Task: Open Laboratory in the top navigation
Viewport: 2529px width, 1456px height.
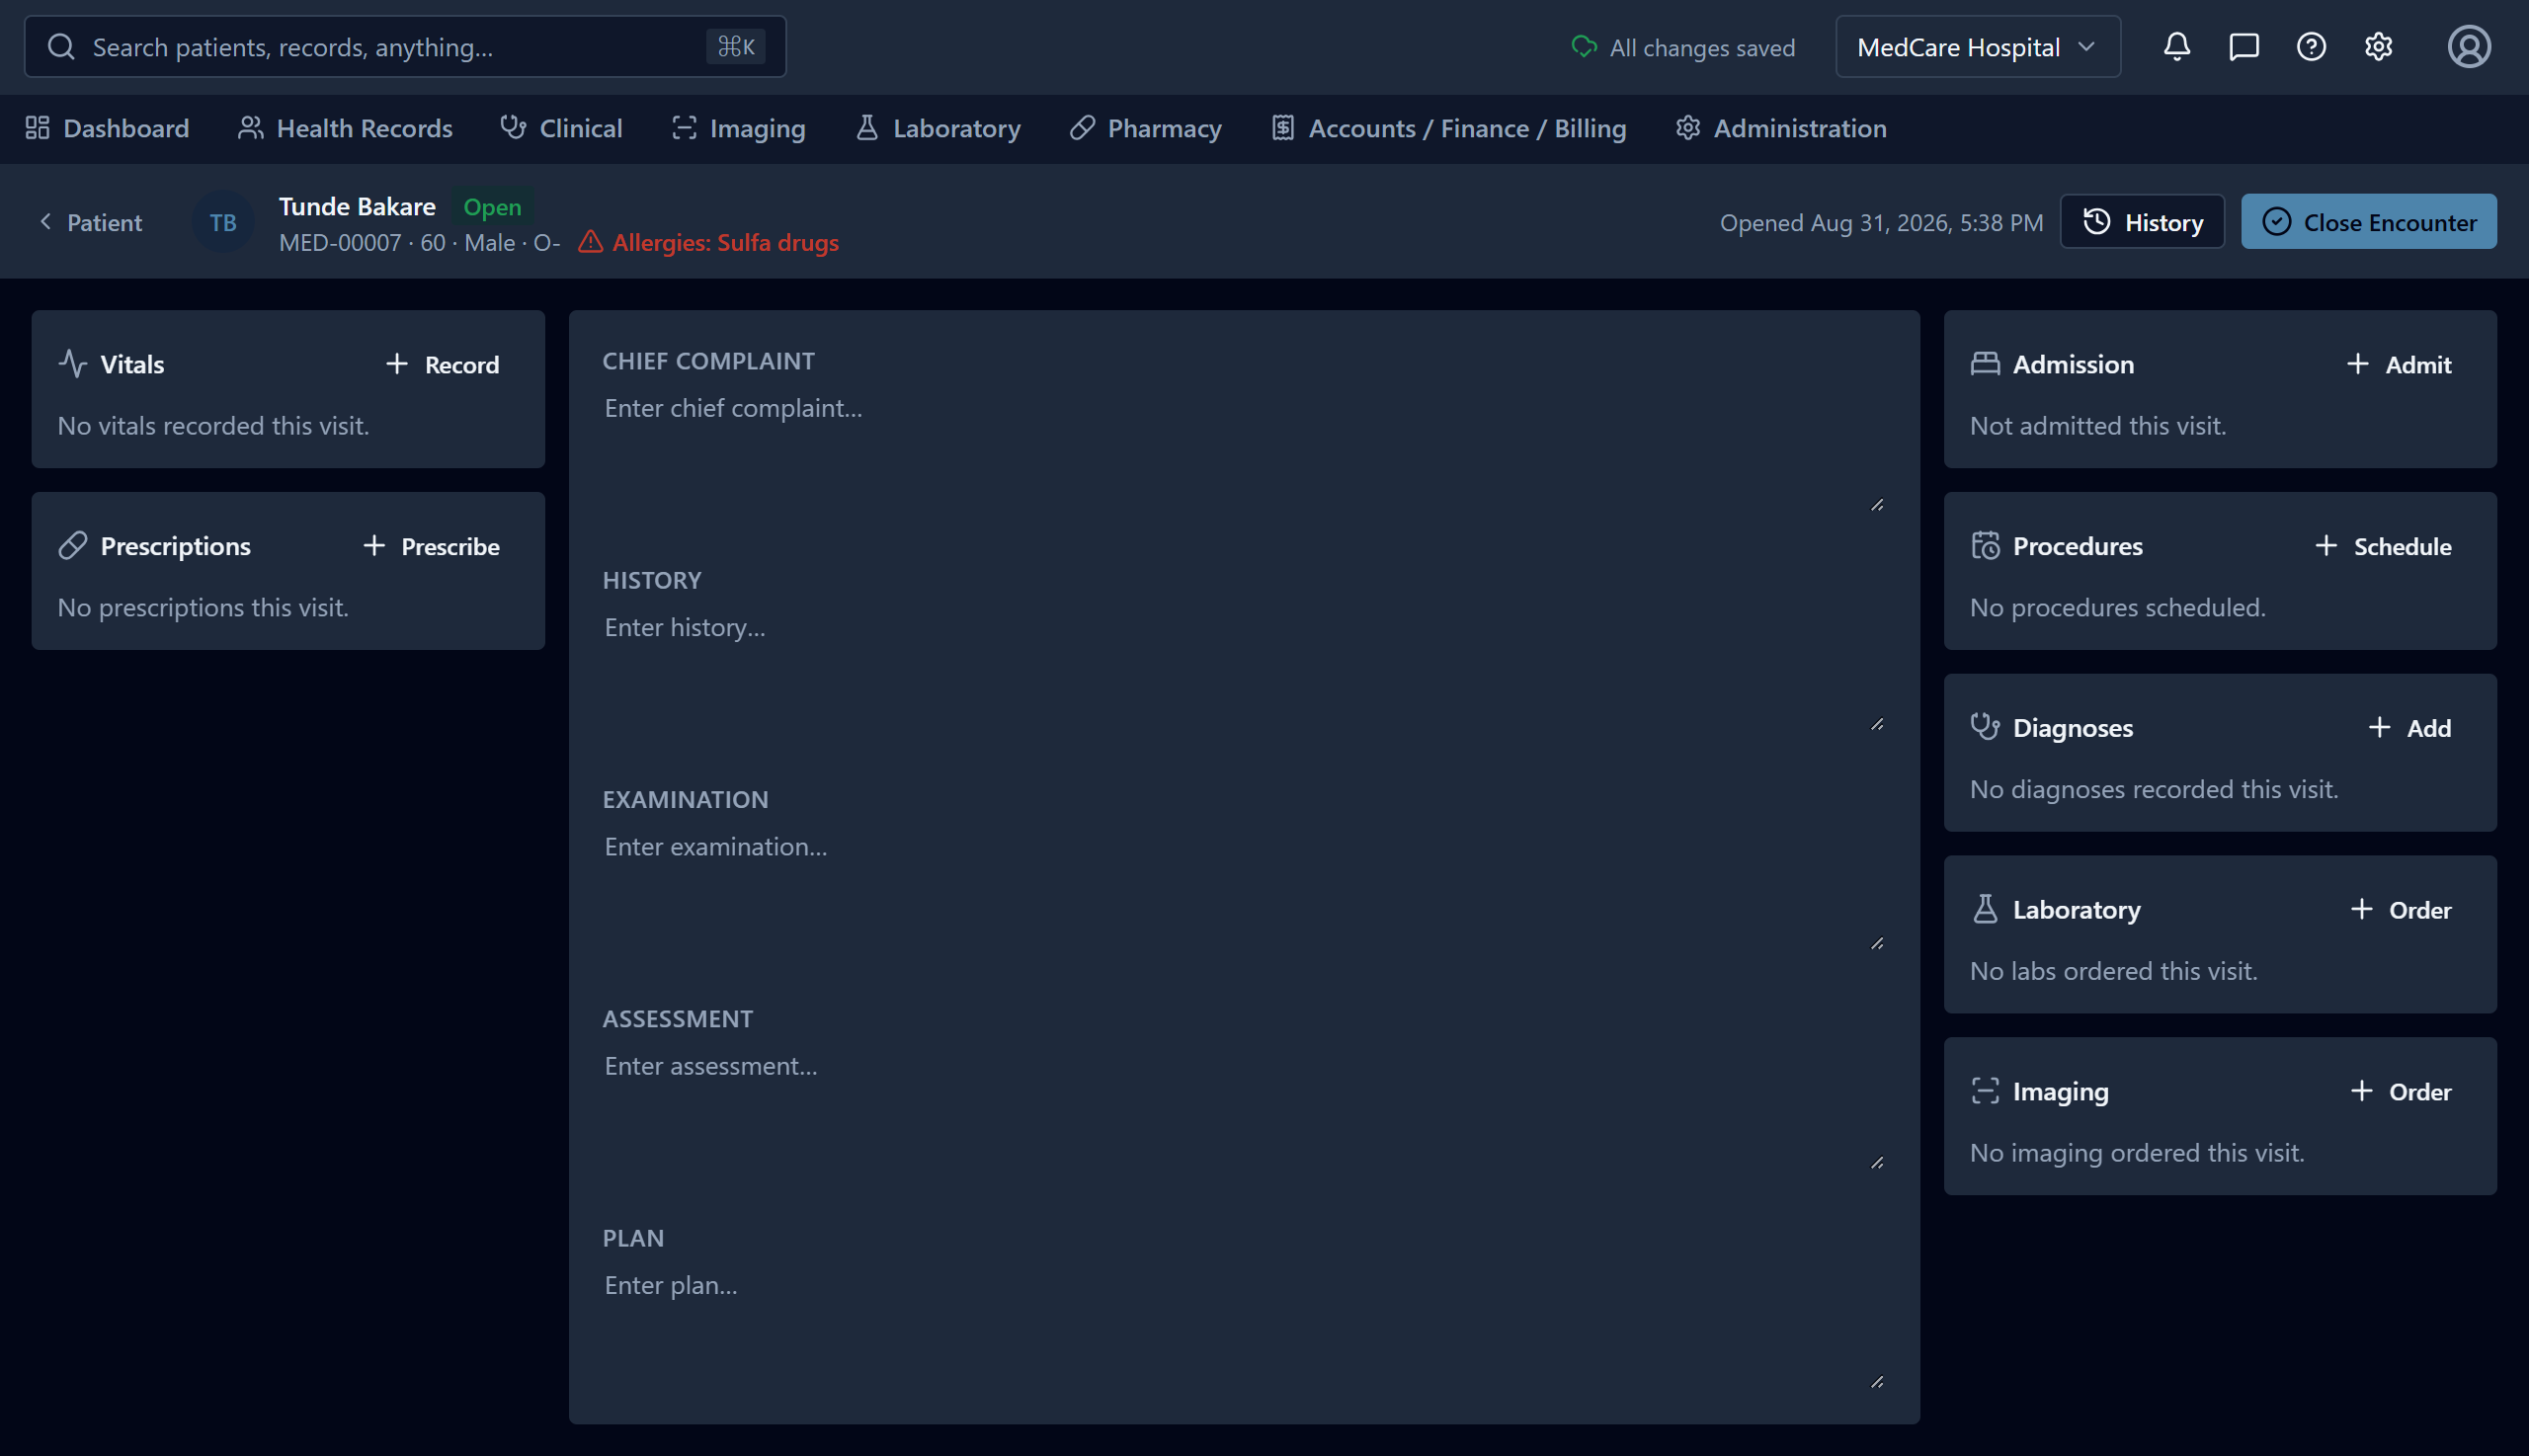Action: click(938, 128)
